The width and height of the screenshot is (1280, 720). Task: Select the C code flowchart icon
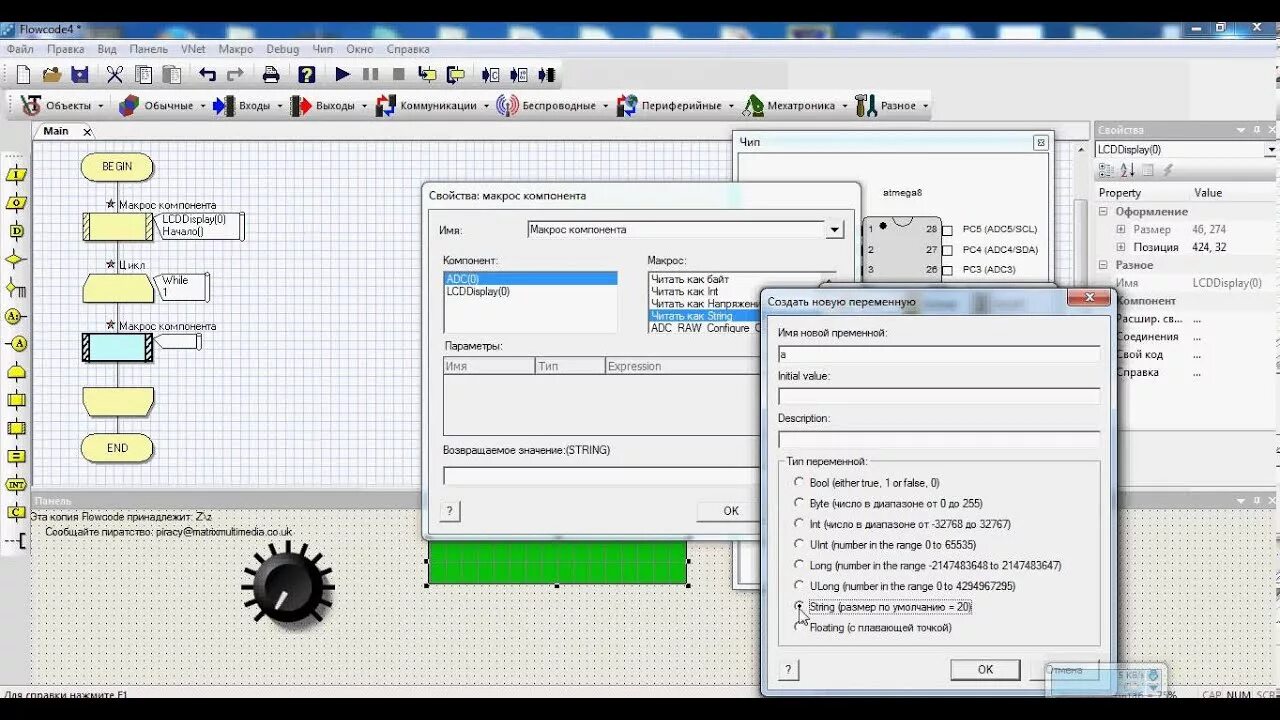pos(16,513)
